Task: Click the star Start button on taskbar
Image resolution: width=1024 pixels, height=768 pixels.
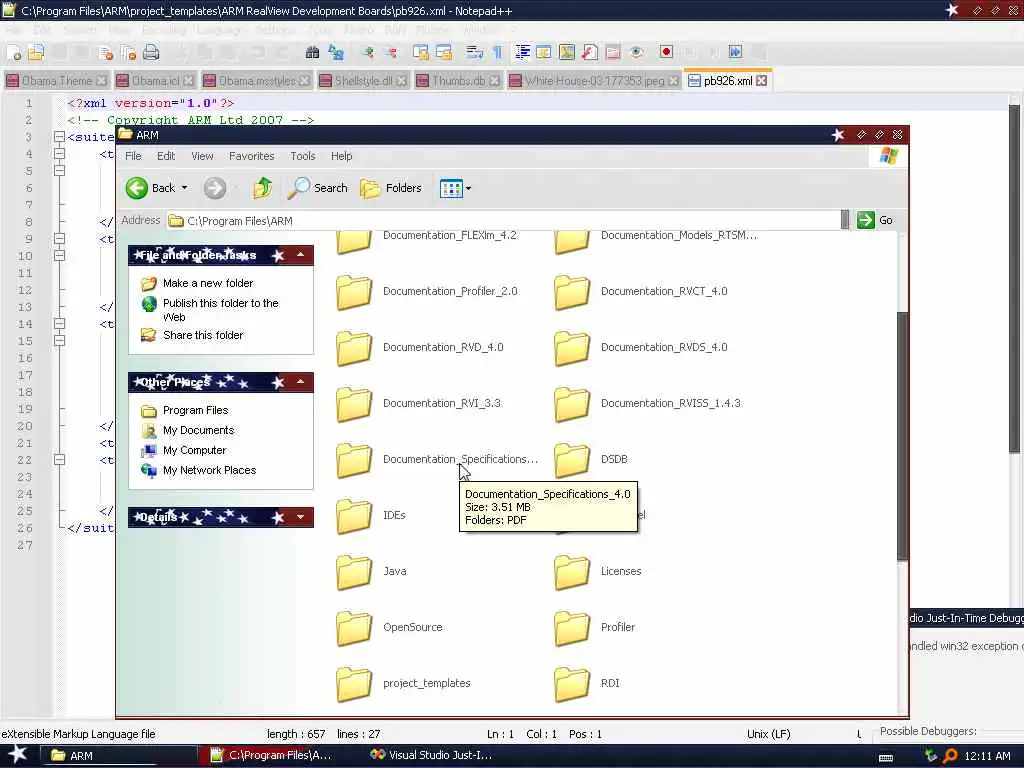Action: pos(18,754)
